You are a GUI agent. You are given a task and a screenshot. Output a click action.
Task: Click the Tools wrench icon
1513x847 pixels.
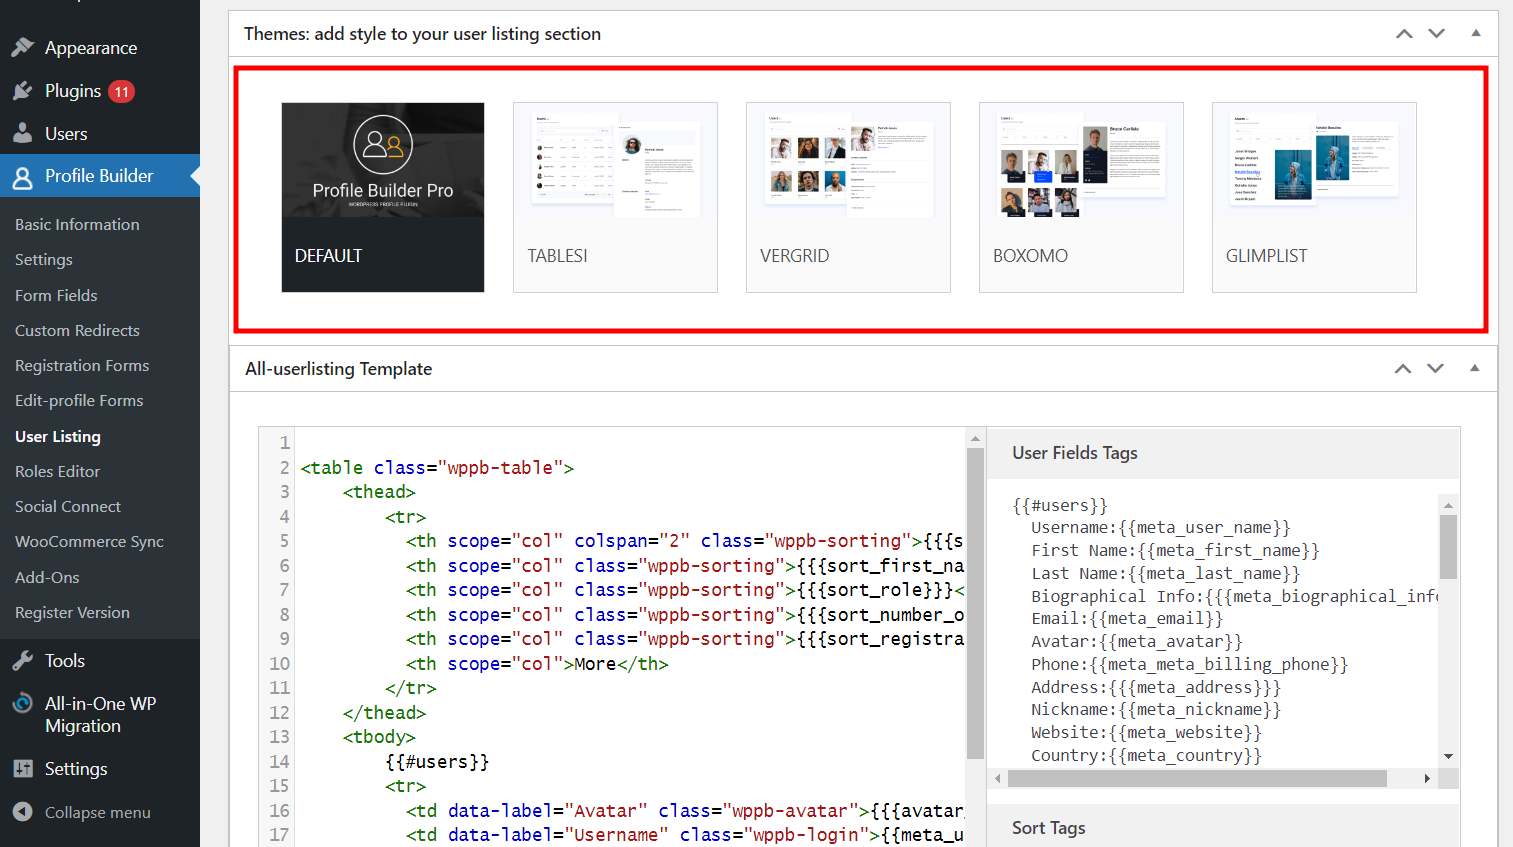[x=23, y=660]
